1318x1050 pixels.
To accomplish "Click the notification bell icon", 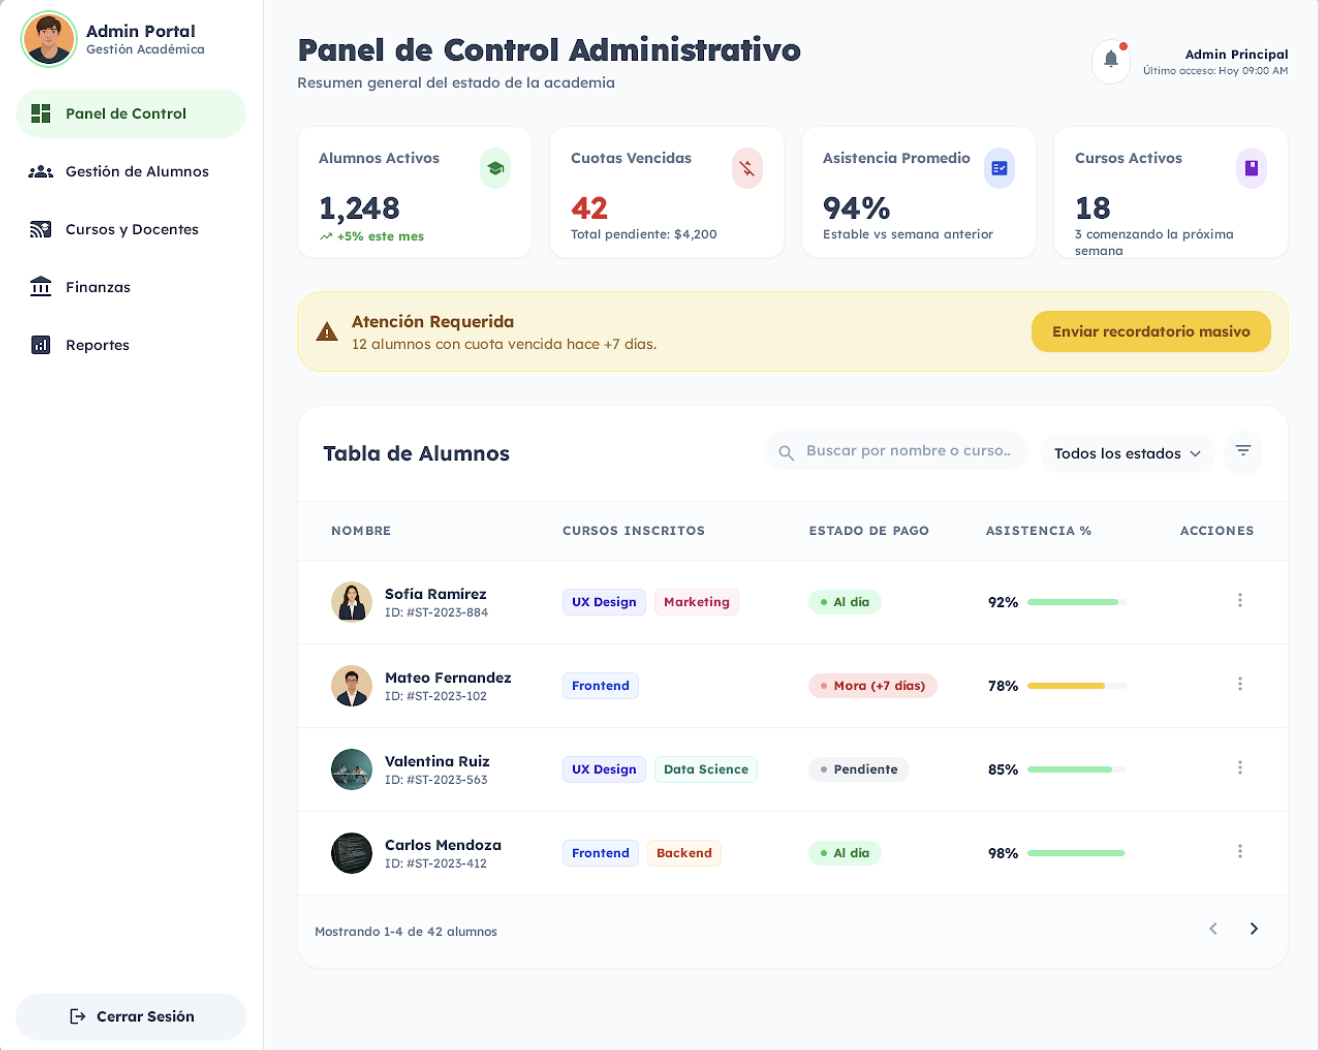I will pyautogui.click(x=1110, y=60).
